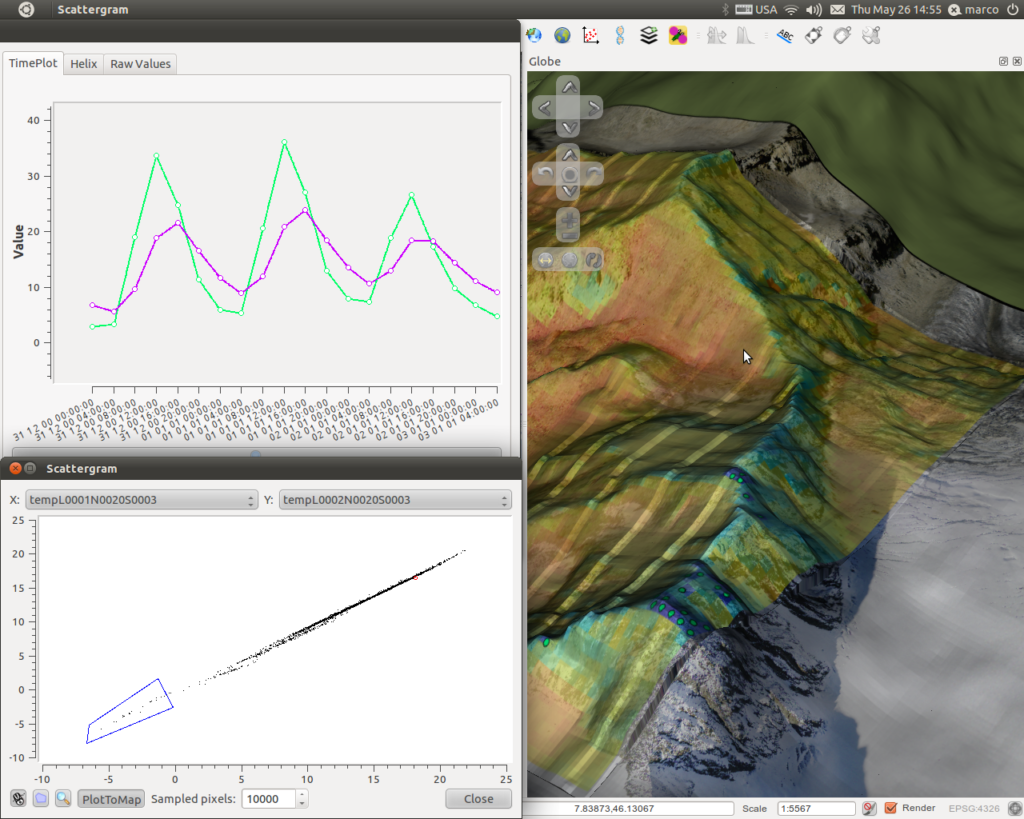
Task: Open the X axis tempL0001N0020S0003 dropdown
Action: point(142,500)
